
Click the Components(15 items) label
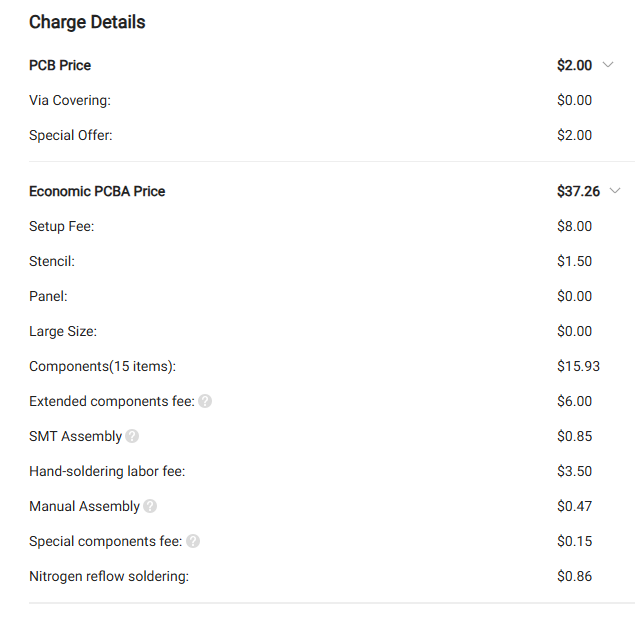(x=102, y=366)
